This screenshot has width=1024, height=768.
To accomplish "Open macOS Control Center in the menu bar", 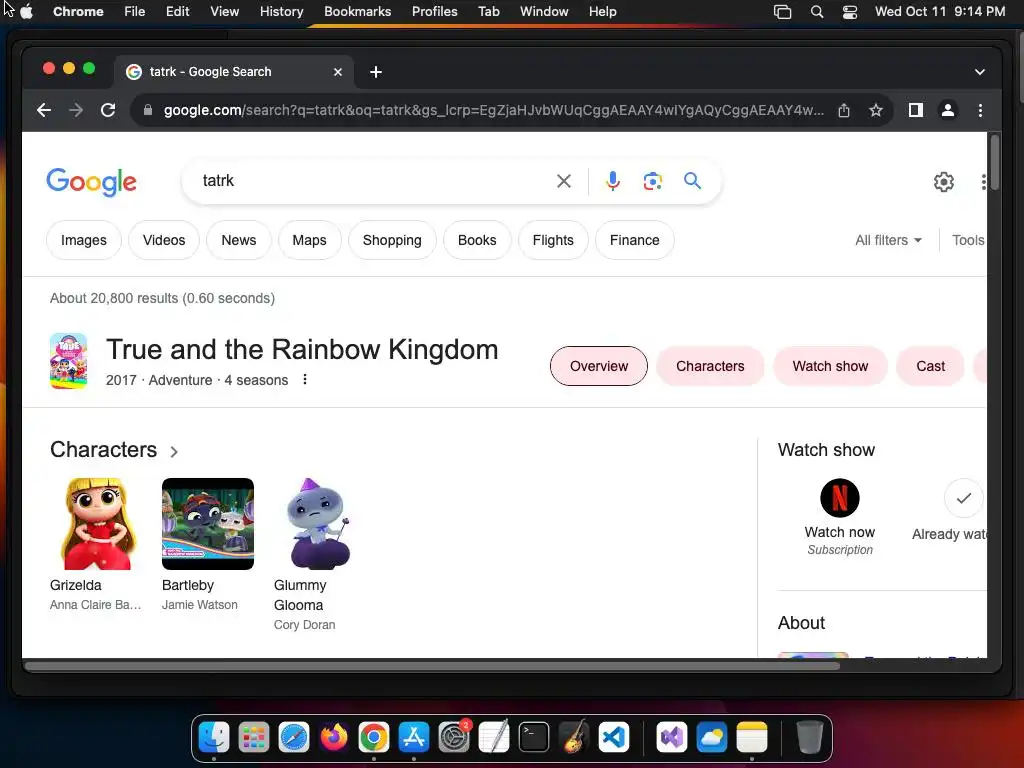I will (x=850, y=12).
